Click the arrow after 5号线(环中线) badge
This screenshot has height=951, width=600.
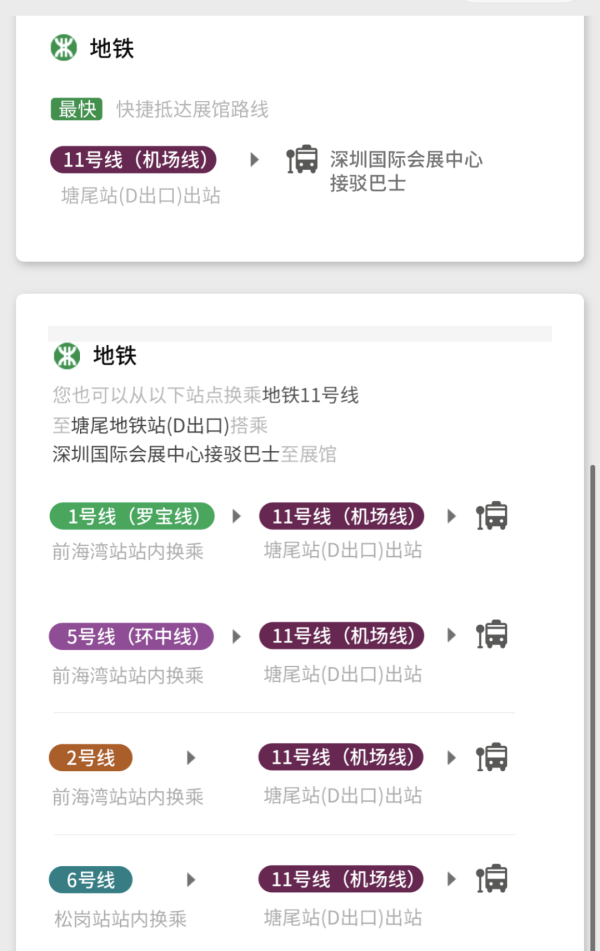pyautogui.click(x=237, y=636)
